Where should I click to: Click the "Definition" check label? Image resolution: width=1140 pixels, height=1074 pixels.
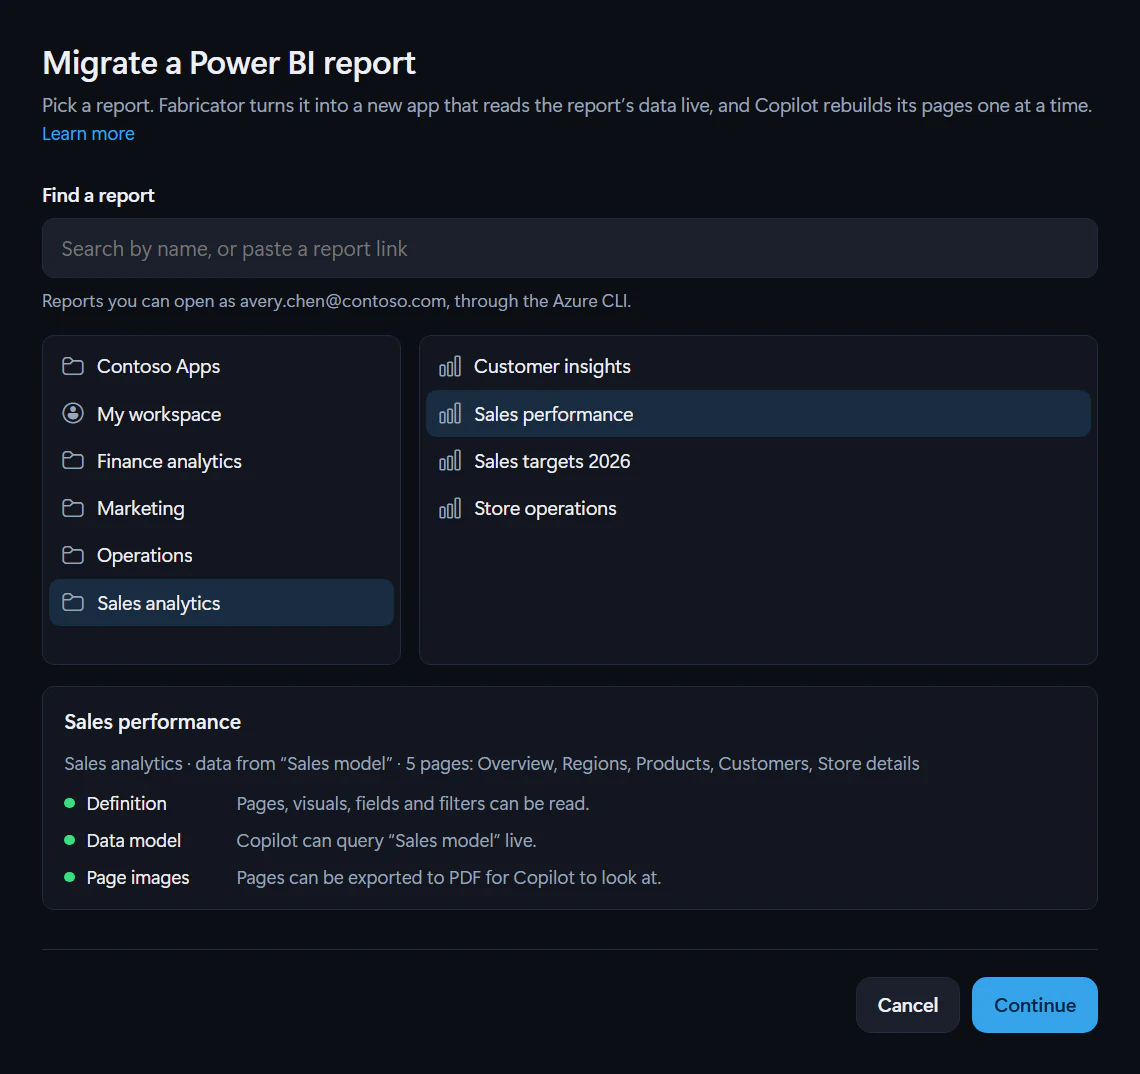127,804
